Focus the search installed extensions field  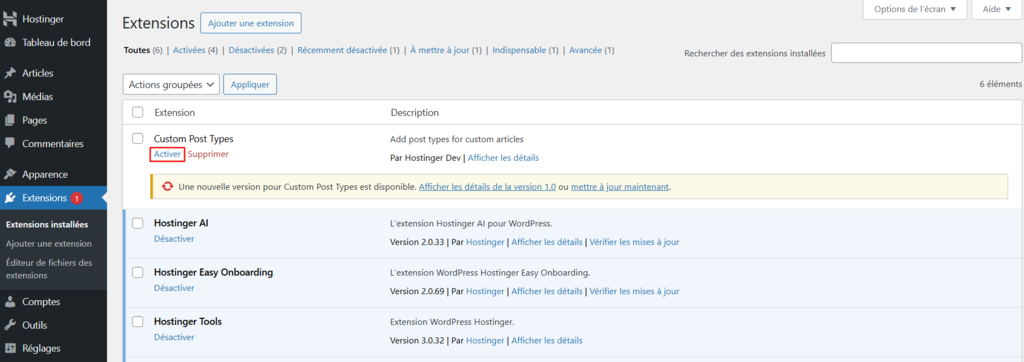[926, 54]
